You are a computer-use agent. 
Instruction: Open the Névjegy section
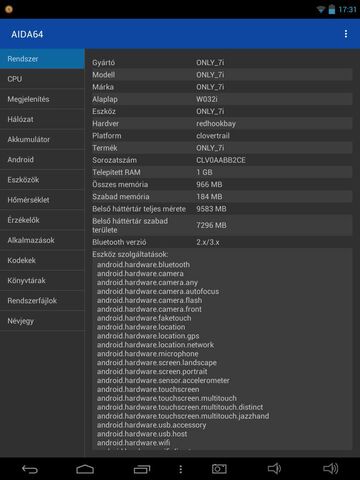click(x=42, y=321)
